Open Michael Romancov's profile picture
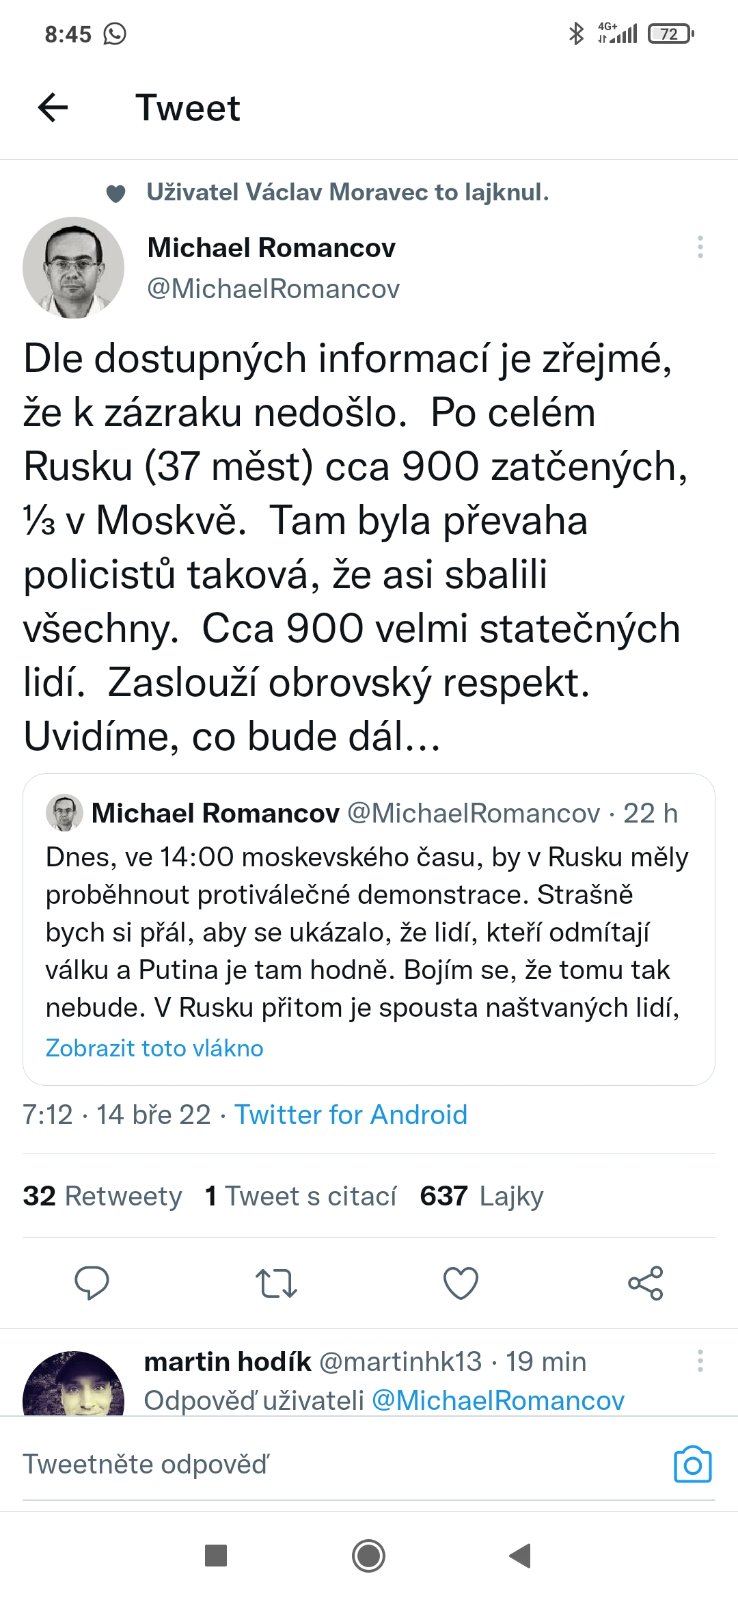 (x=73, y=267)
